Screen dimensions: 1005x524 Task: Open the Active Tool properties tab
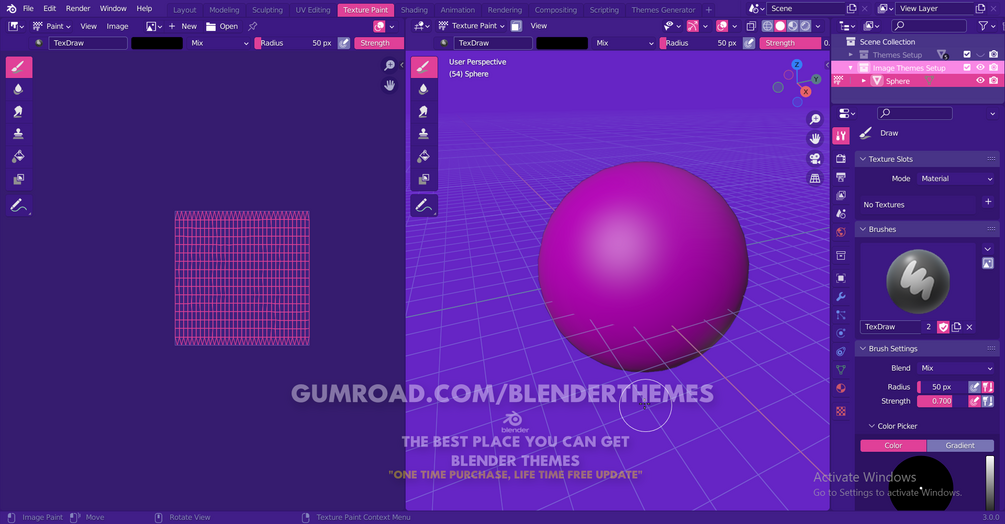pos(841,135)
